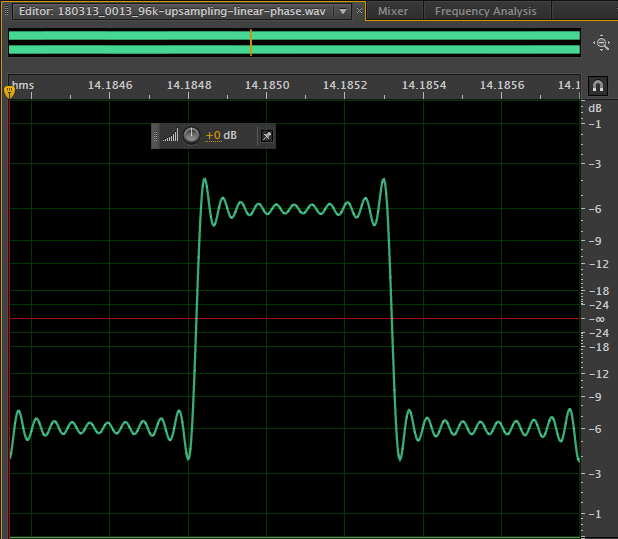Click the orange position line in overview

coord(250,42)
